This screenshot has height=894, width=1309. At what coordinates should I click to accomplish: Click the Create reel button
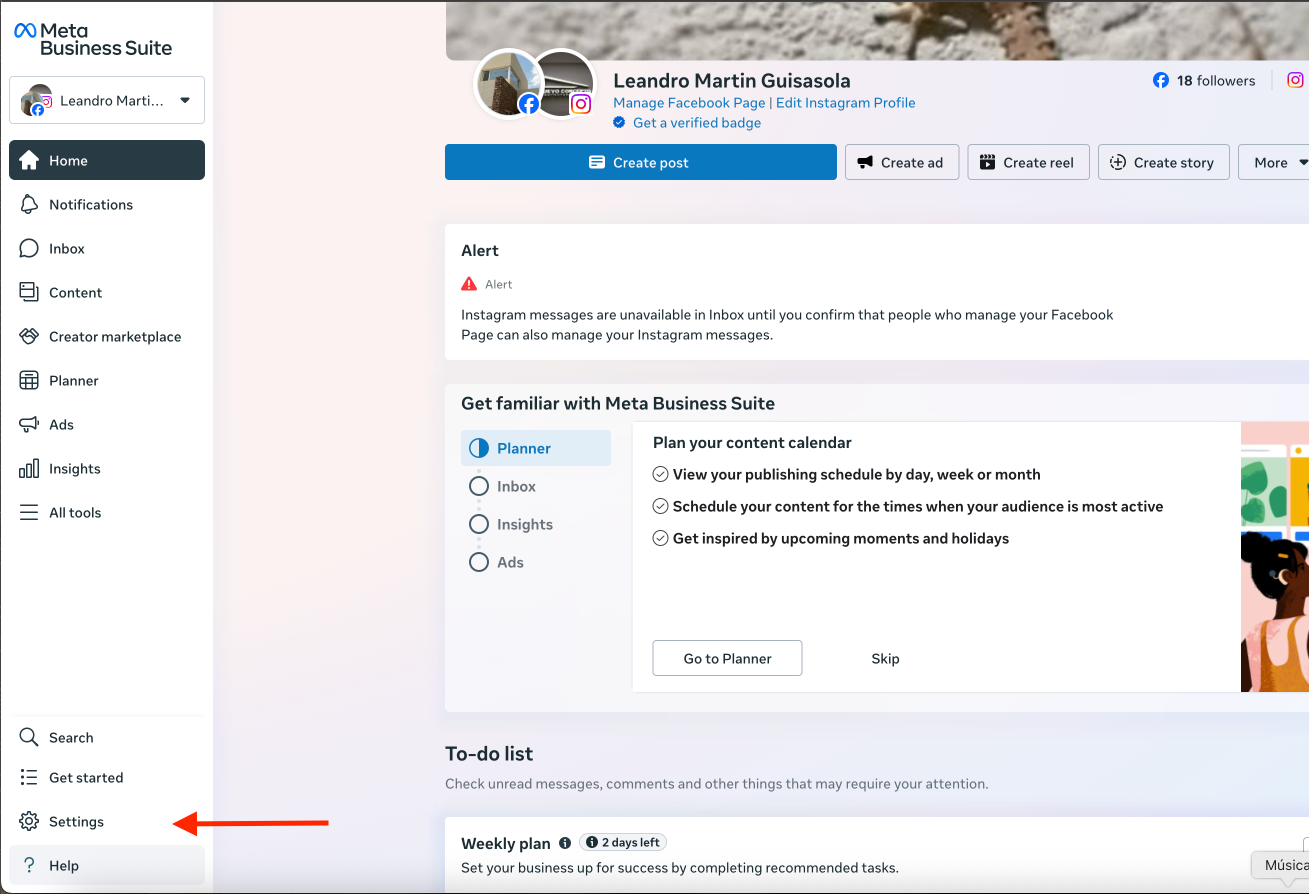pos(1028,162)
